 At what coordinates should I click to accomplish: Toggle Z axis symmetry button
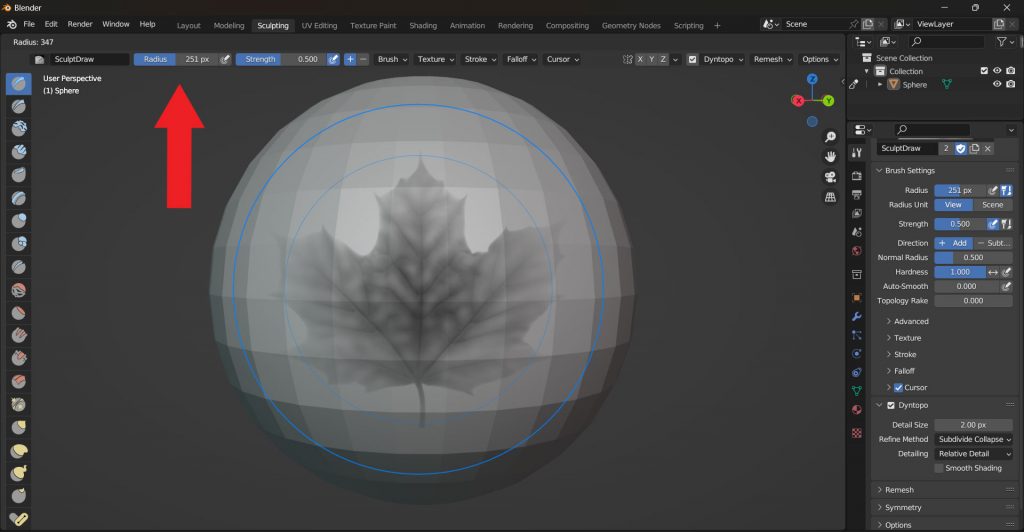coord(663,59)
